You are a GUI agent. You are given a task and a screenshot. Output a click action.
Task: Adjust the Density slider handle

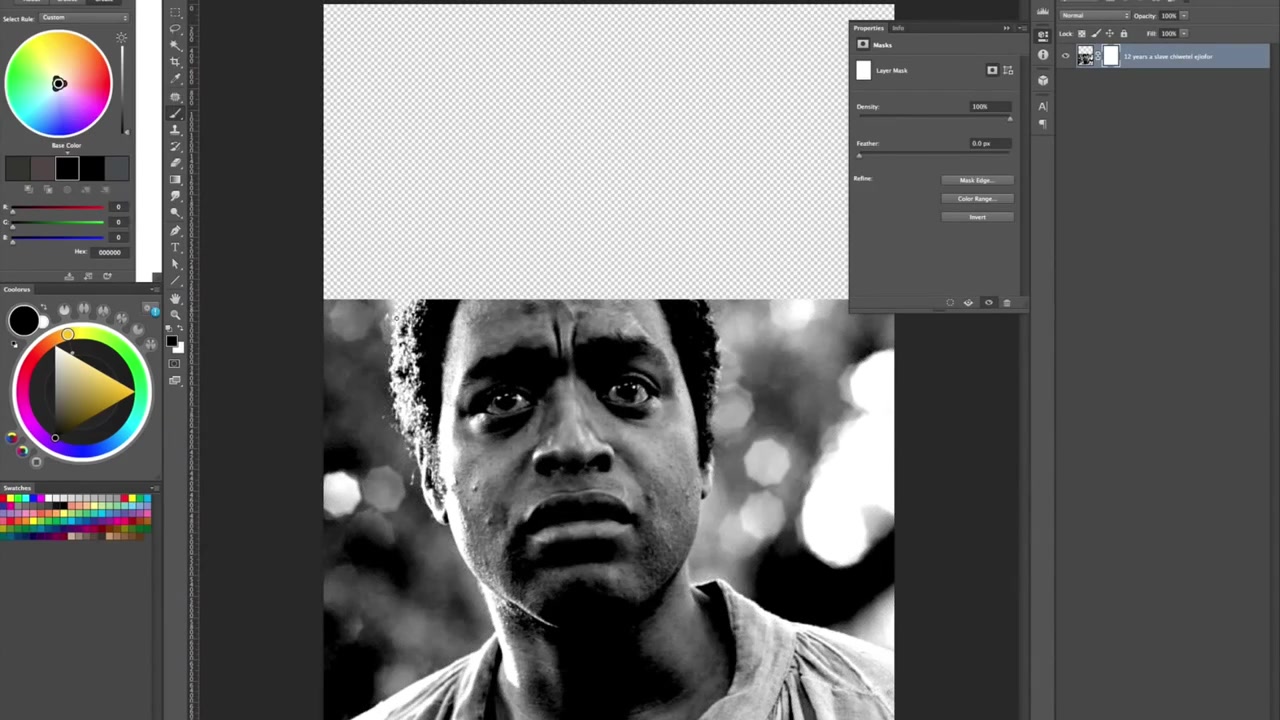1009,119
